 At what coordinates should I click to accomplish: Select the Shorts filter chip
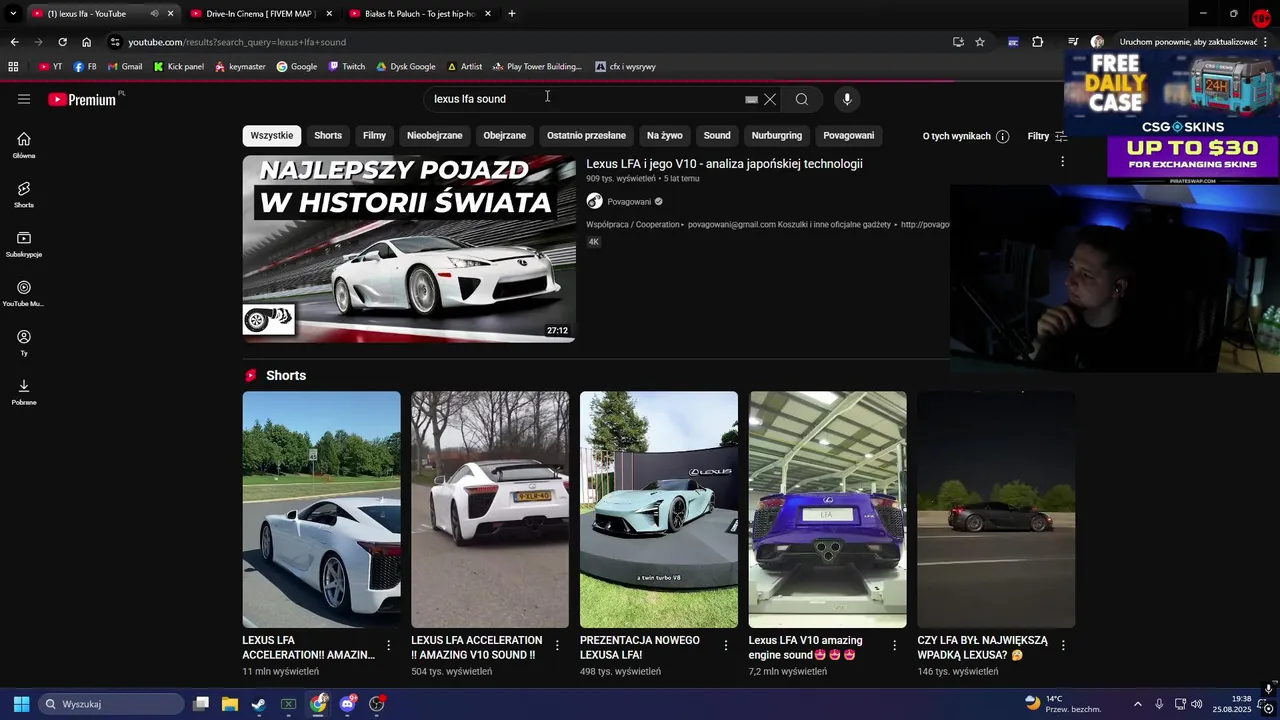point(328,136)
